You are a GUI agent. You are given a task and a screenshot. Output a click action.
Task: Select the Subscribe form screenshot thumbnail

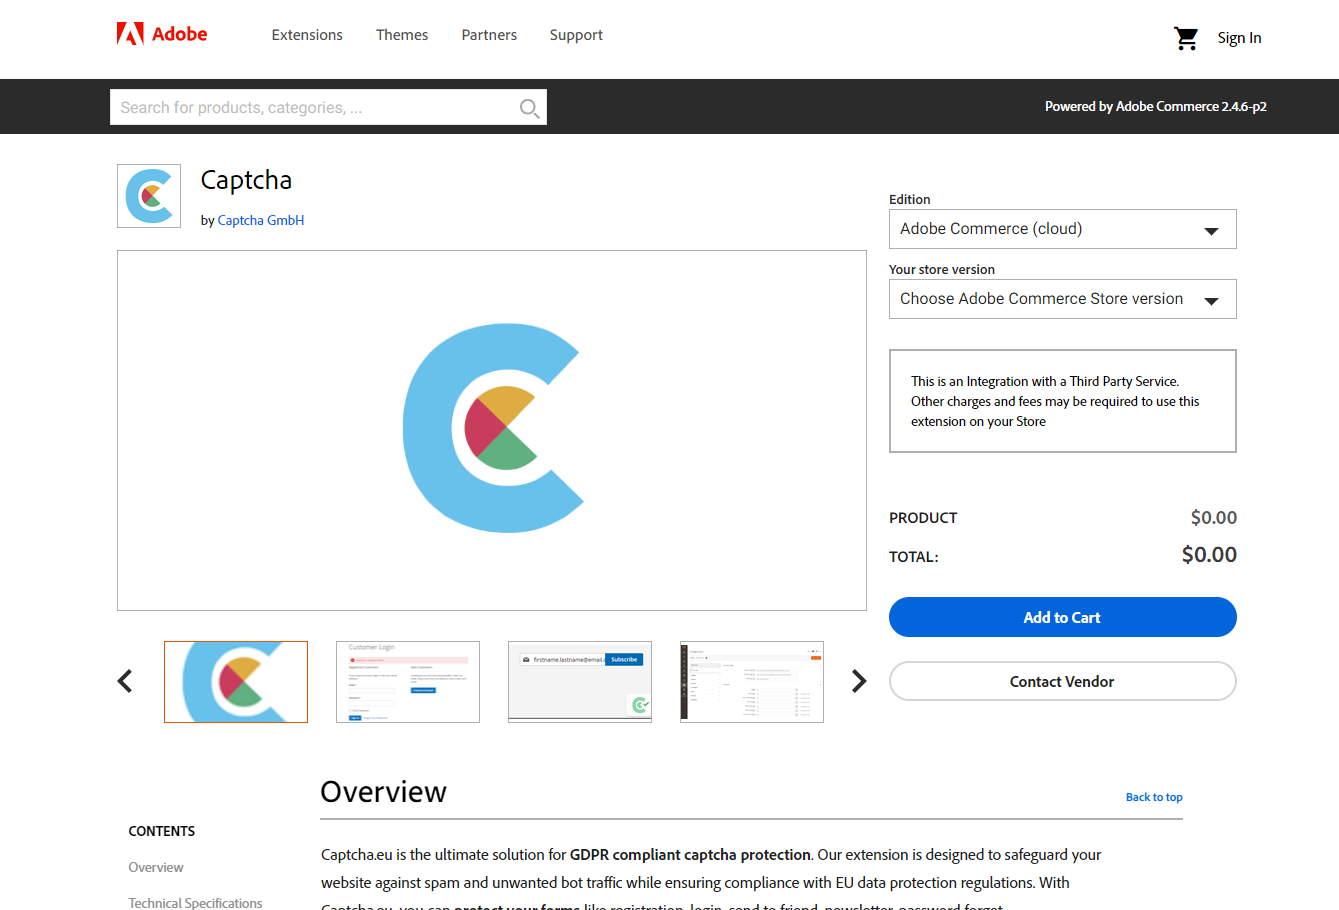pos(580,682)
